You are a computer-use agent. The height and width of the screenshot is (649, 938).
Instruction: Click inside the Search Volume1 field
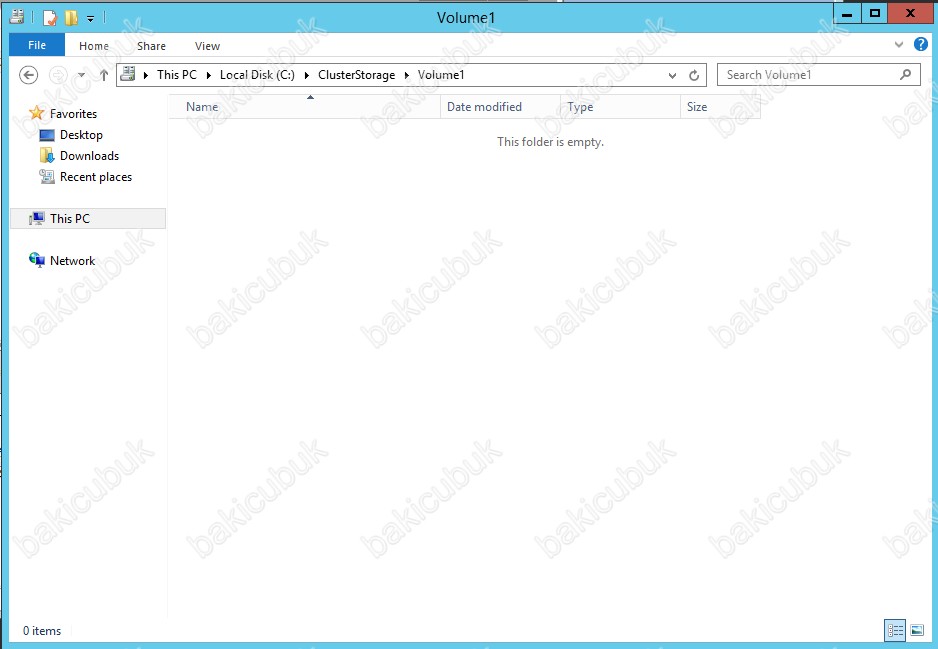[805, 75]
